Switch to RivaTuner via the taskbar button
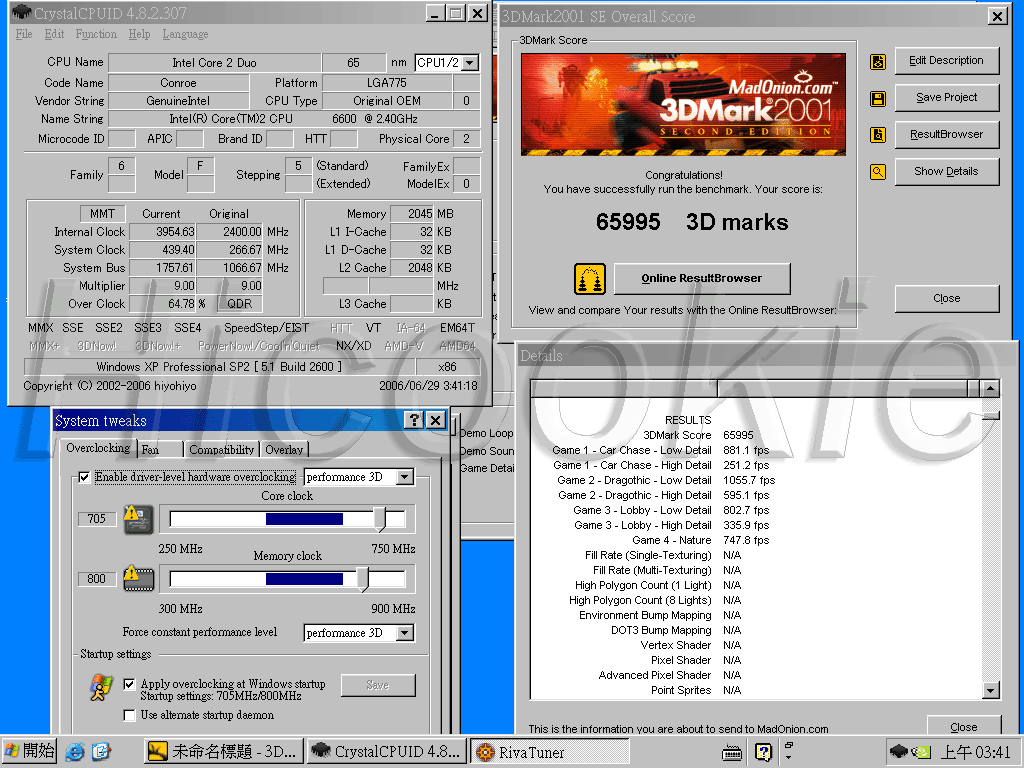1024x768 pixels. tap(550, 752)
